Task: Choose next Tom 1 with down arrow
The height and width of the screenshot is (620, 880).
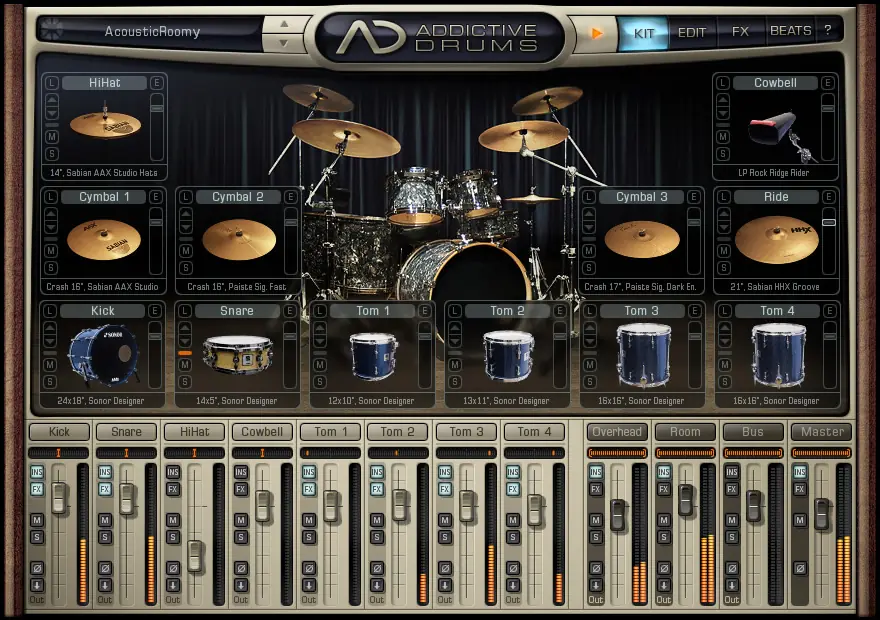Action: click(320, 341)
